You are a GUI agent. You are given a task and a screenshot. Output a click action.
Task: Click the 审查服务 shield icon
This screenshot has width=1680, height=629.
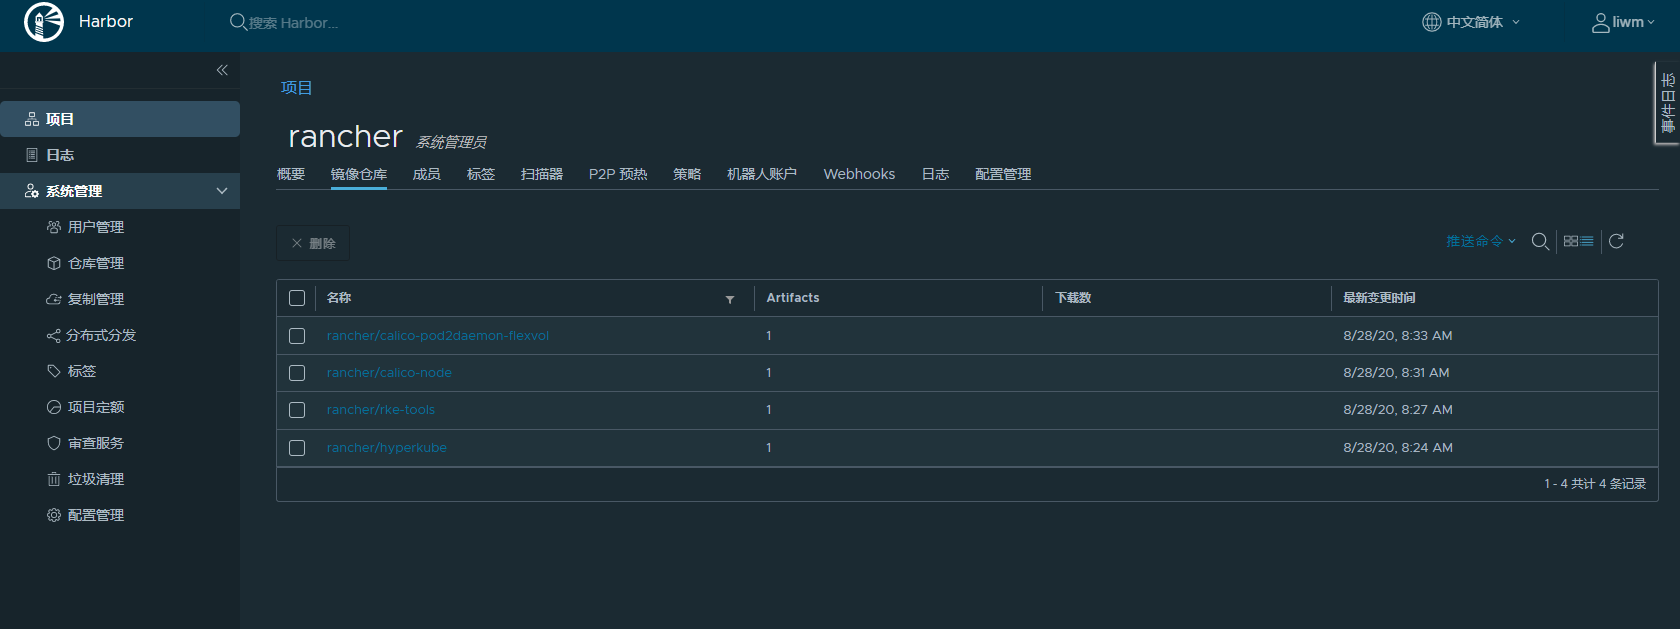click(54, 443)
